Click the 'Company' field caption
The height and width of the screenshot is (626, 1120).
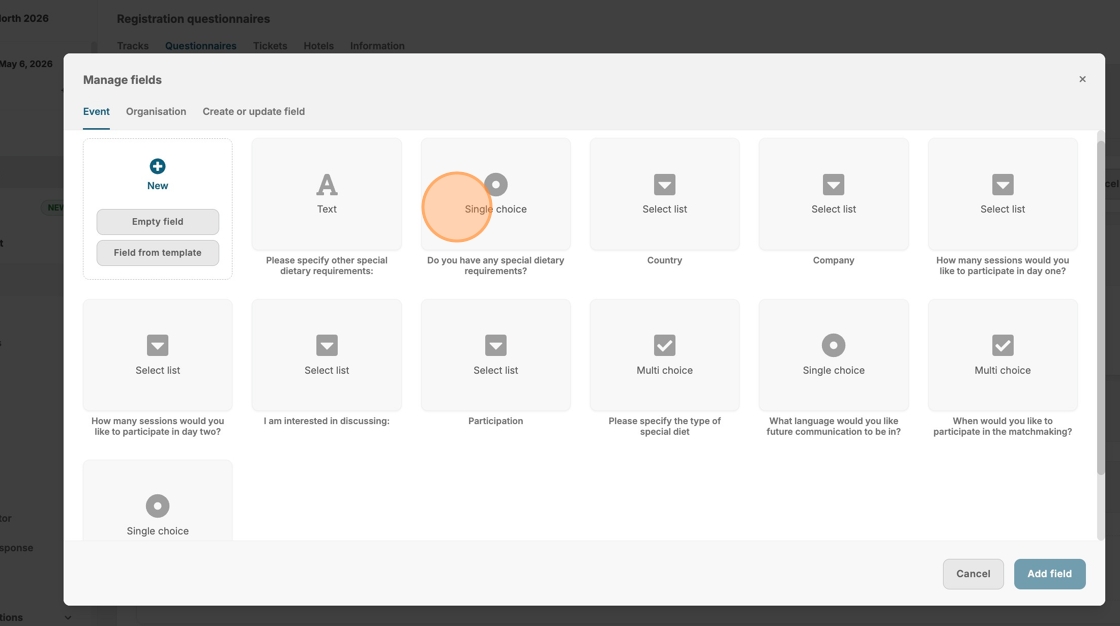tap(834, 260)
